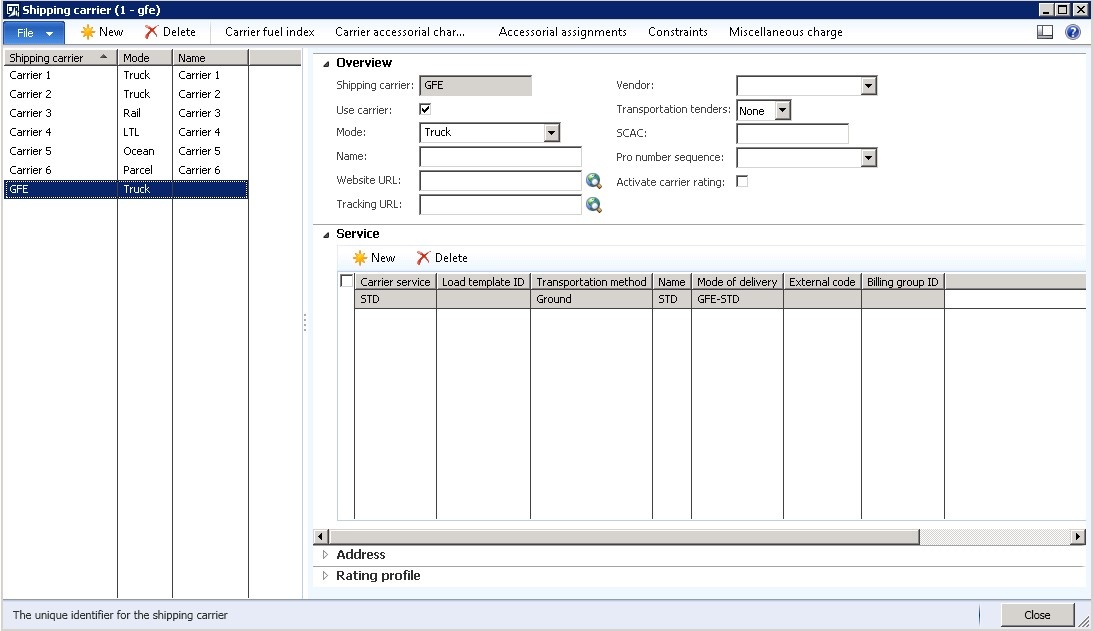The height and width of the screenshot is (631, 1093).
Task: Tick the Service grid select-all checkbox
Action: [346, 281]
